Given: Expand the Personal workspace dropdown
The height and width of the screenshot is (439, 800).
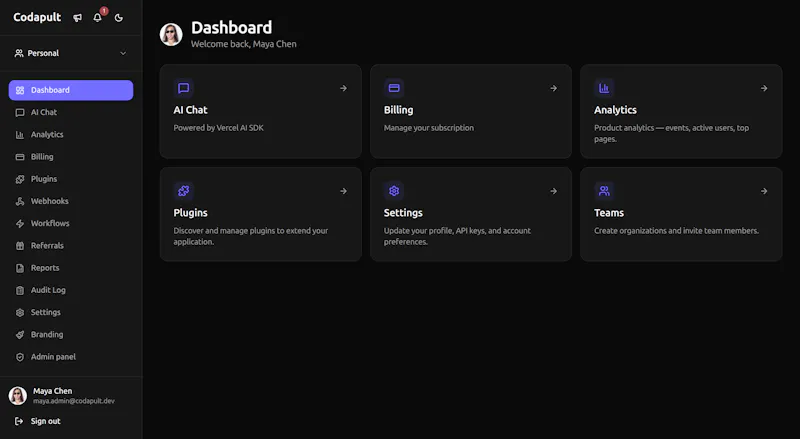Looking at the screenshot, I should [x=71, y=53].
